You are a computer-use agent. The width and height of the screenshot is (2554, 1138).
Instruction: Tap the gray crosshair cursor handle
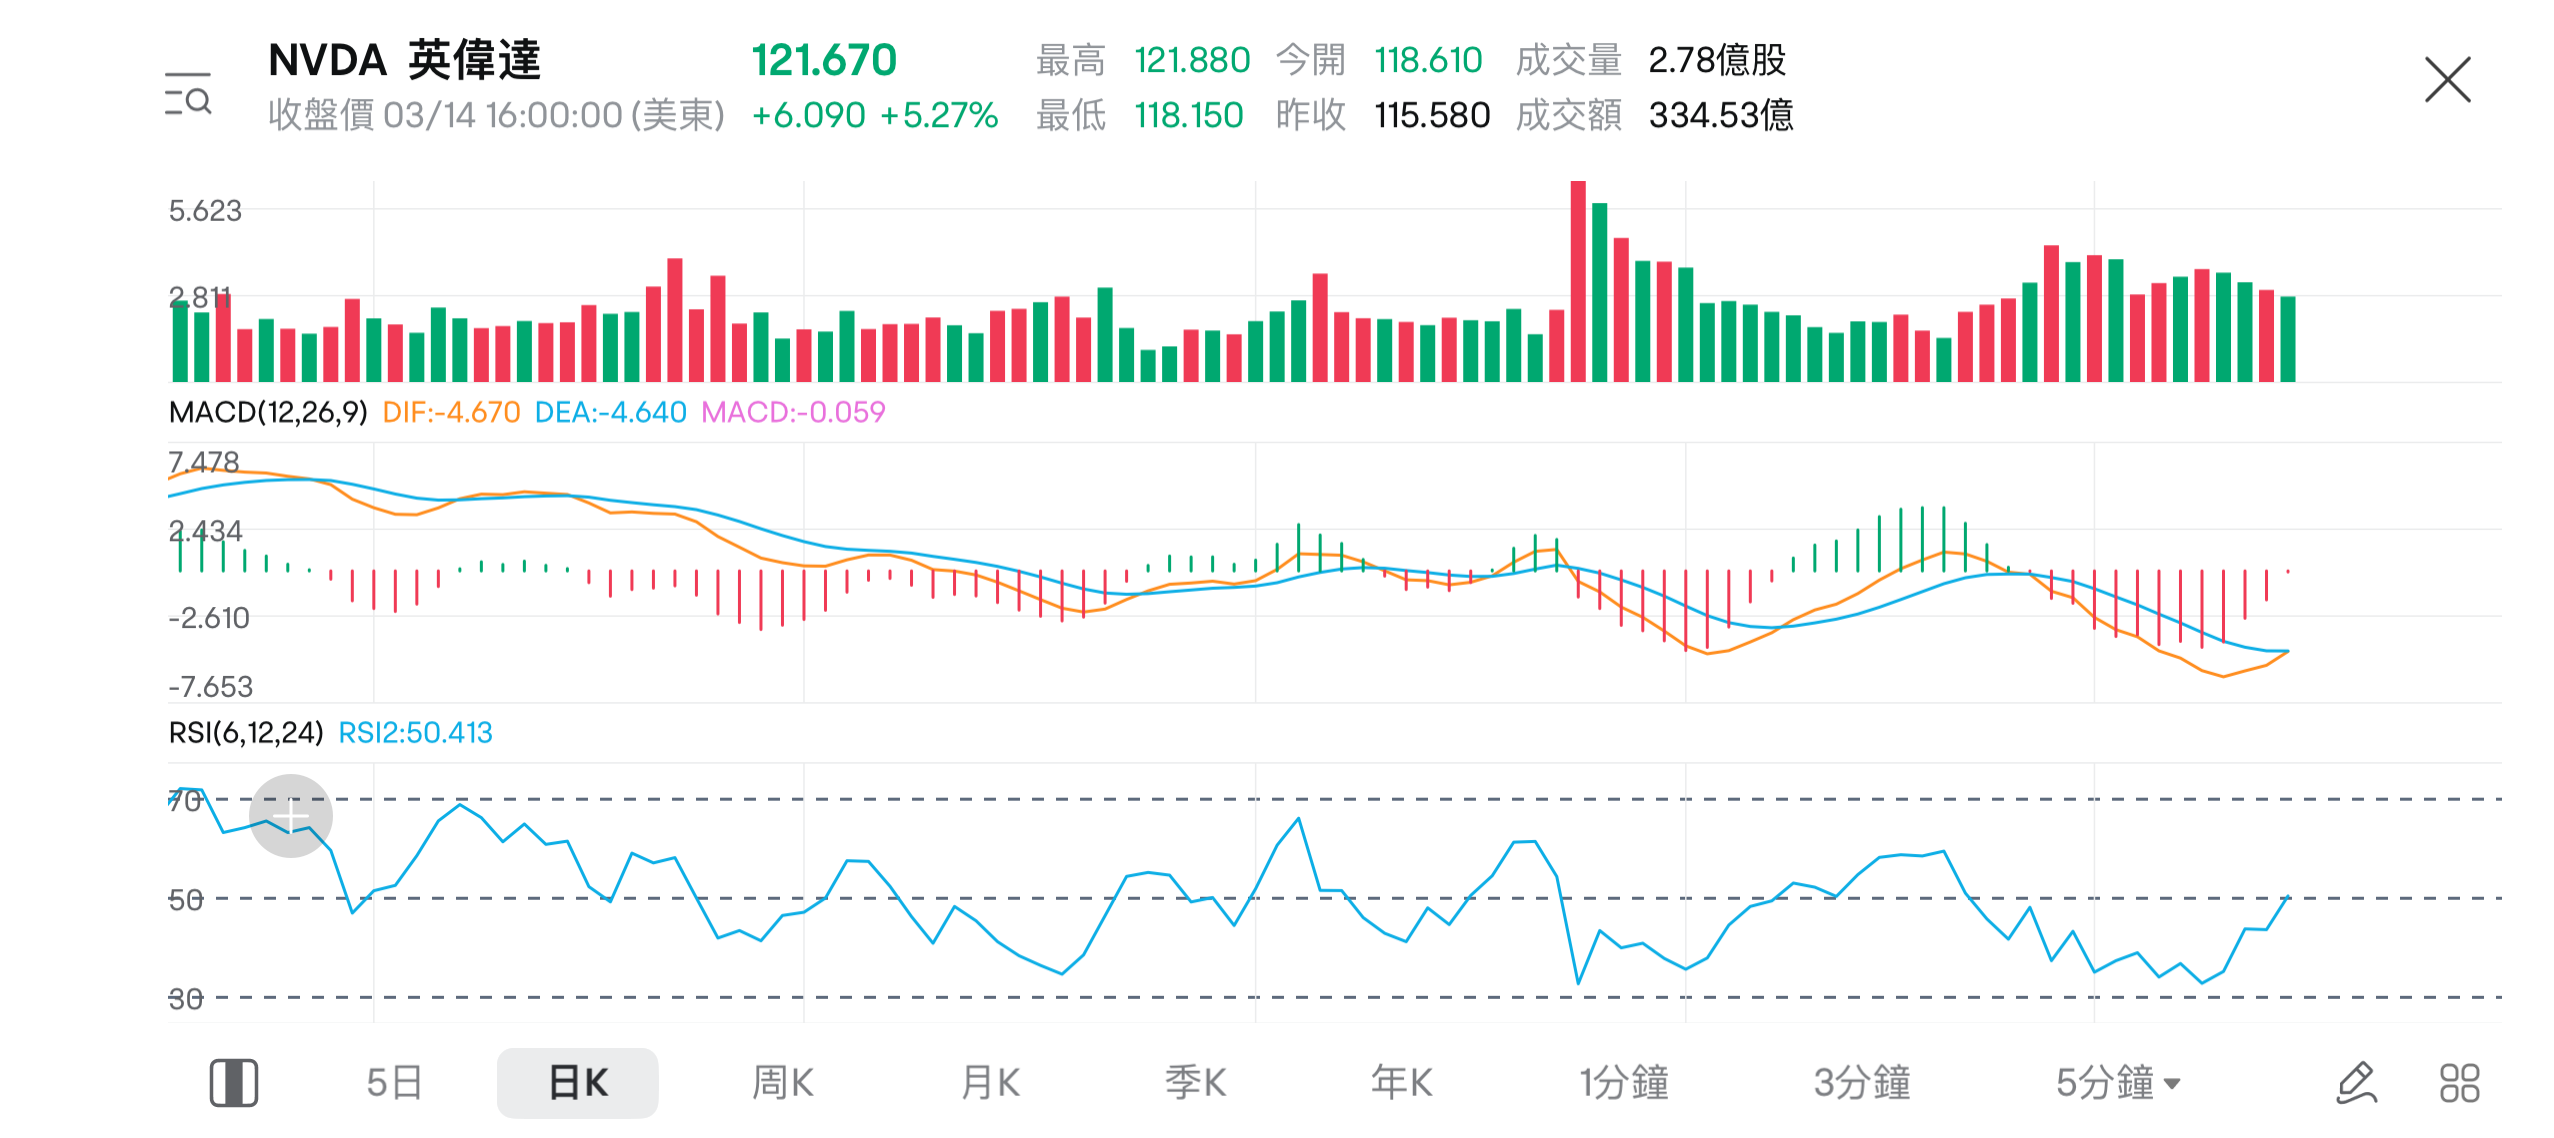pyautogui.click(x=291, y=816)
